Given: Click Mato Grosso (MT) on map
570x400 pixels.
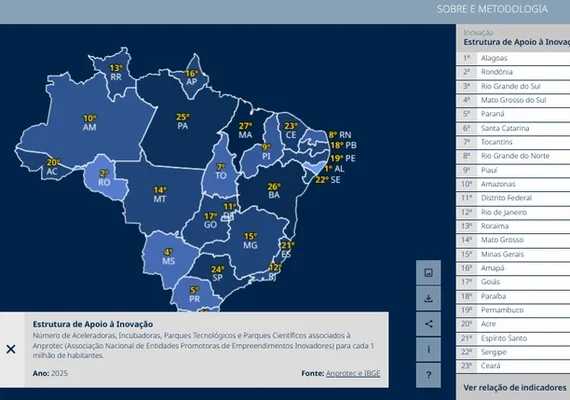Looking at the screenshot, I should click(160, 195).
